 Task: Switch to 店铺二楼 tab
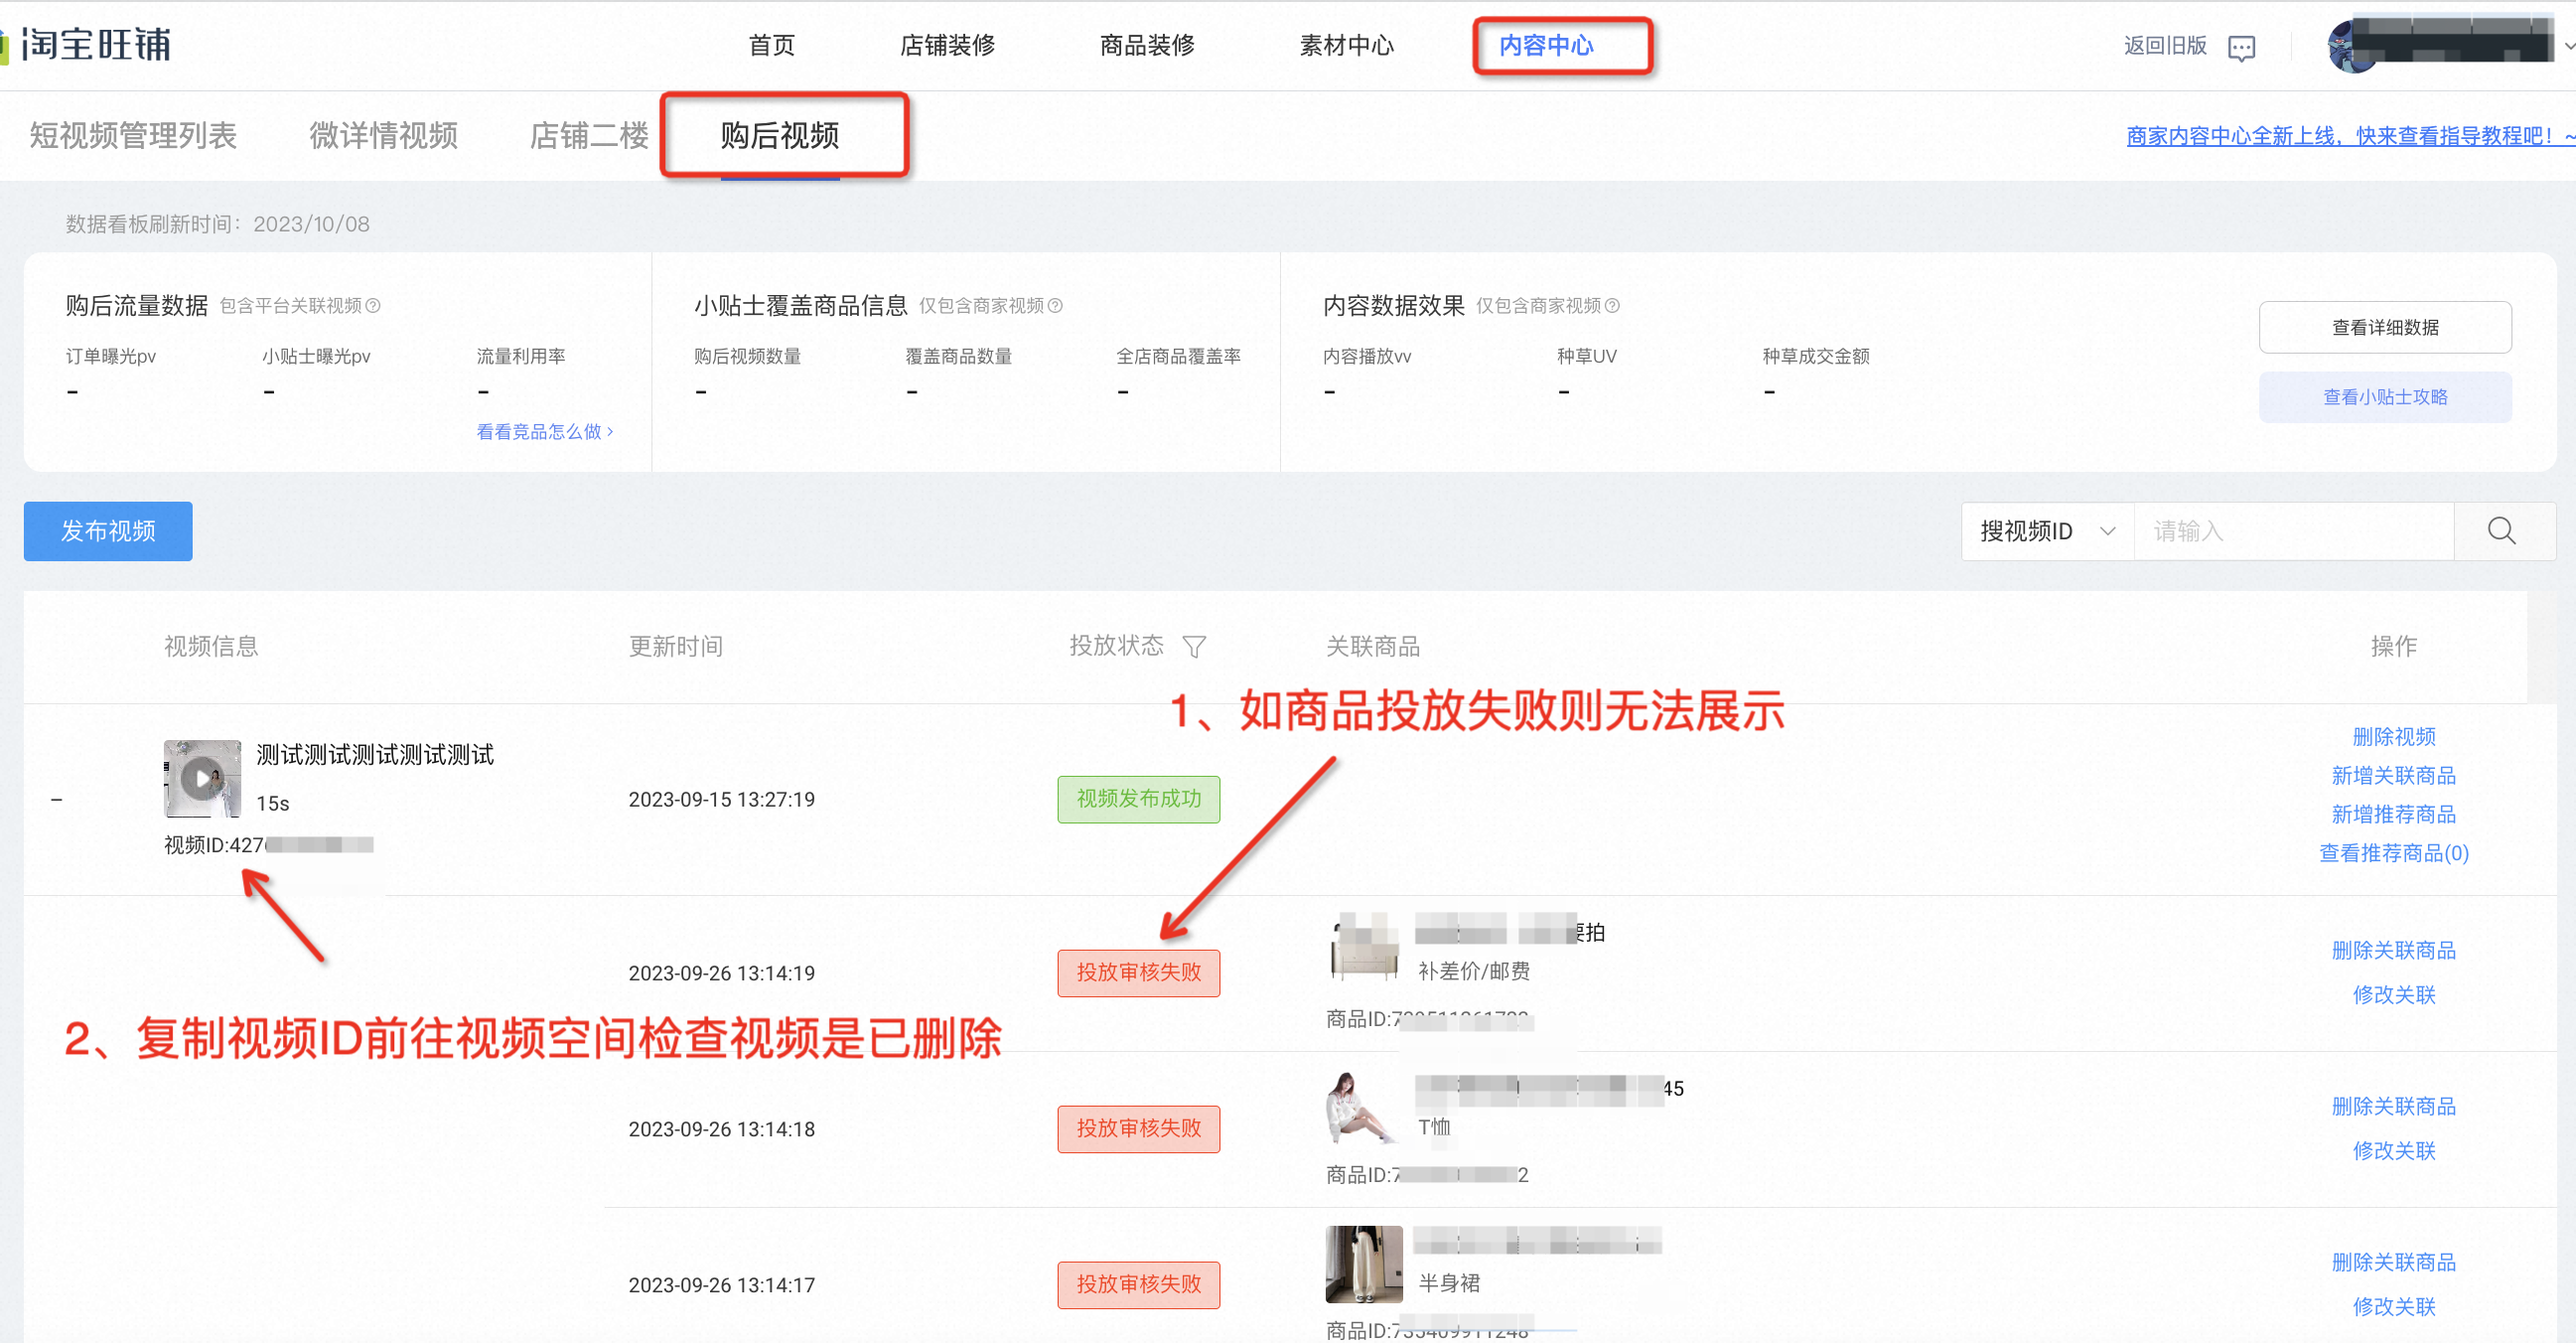coord(589,135)
